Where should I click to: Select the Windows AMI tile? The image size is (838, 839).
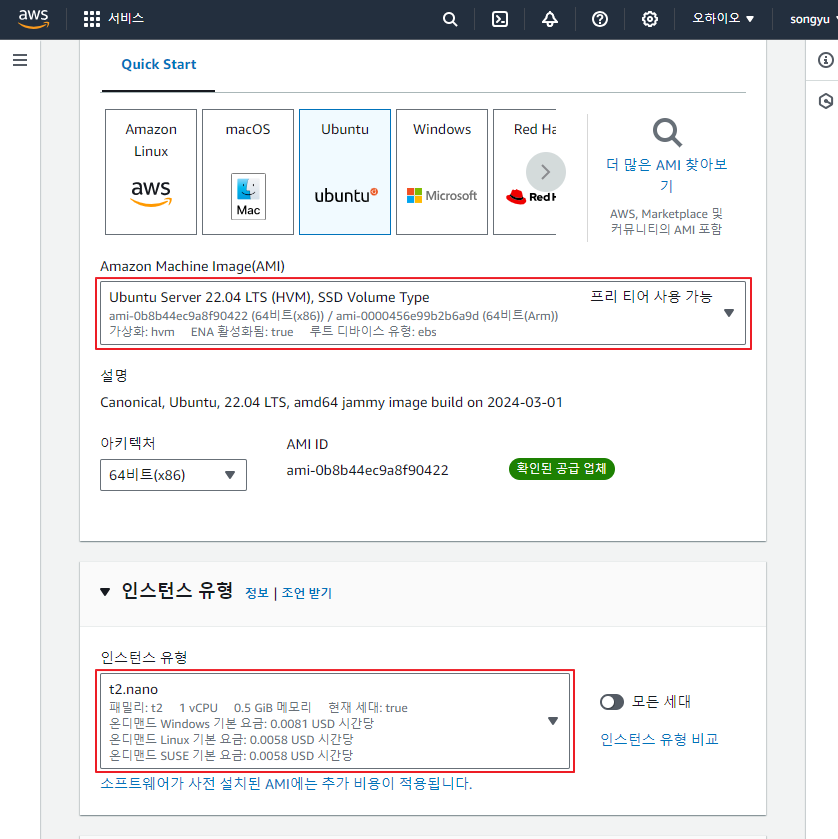click(442, 172)
